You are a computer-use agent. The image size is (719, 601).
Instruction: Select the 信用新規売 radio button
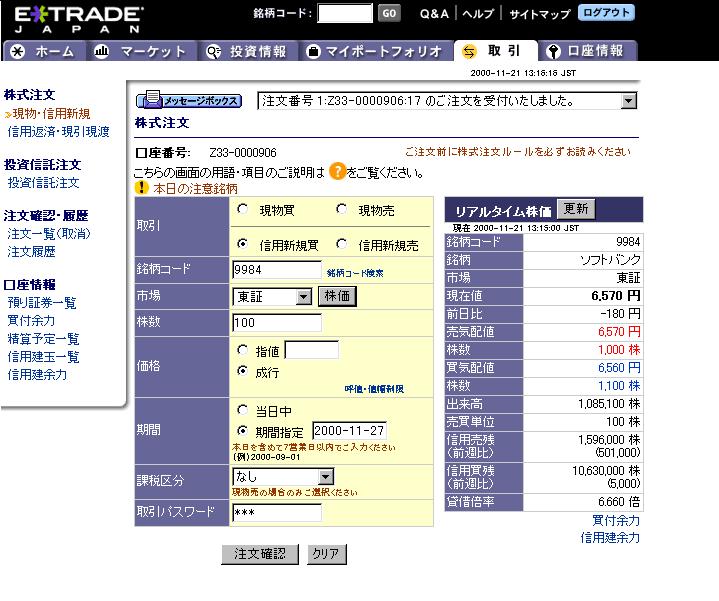coord(342,244)
